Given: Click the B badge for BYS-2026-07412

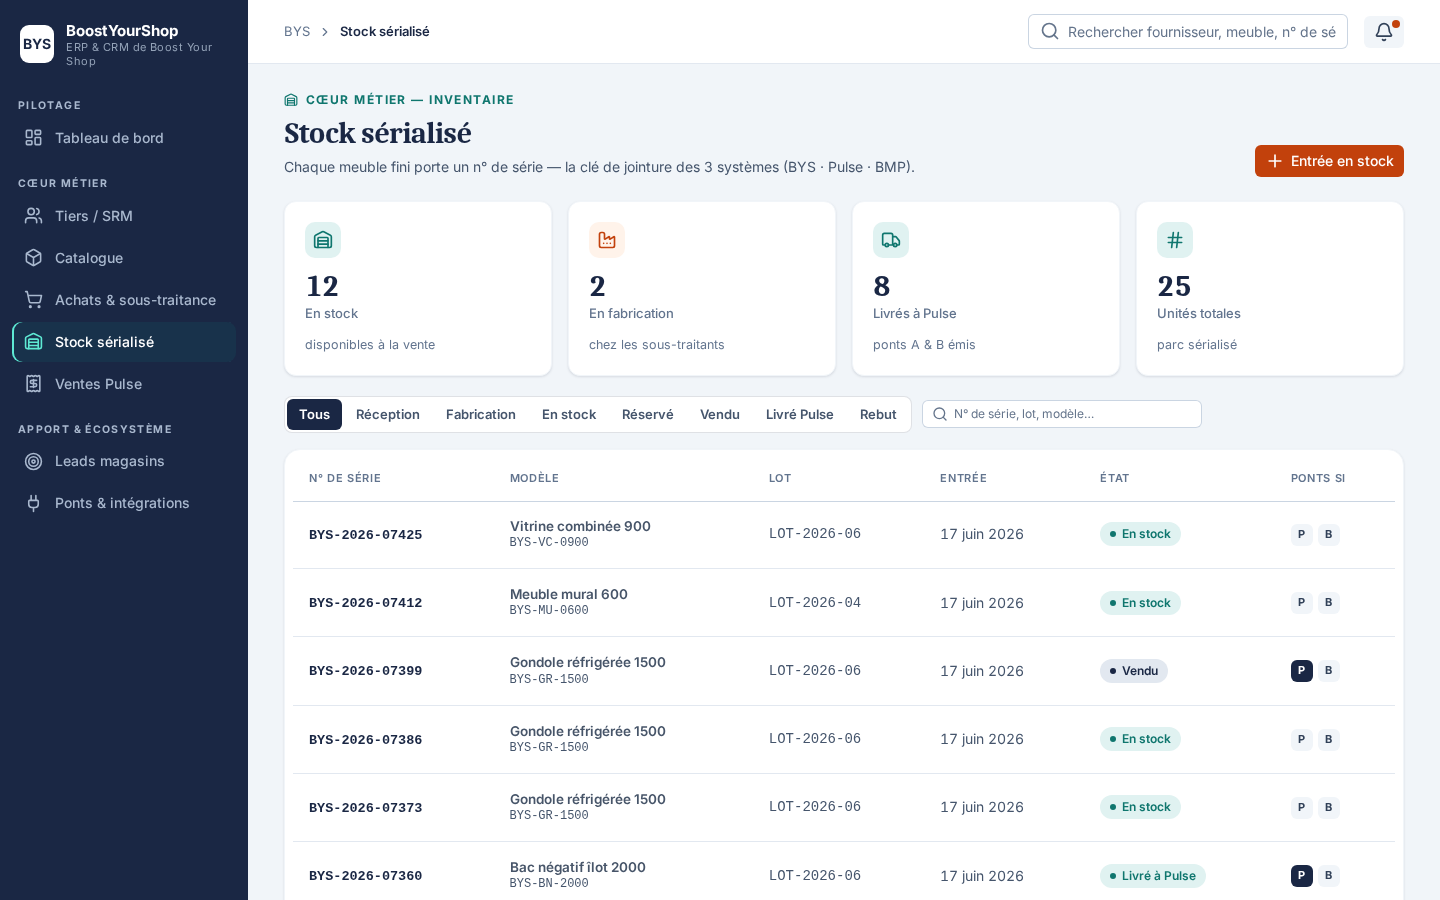Looking at the screenshot, I should [1328, 603].
